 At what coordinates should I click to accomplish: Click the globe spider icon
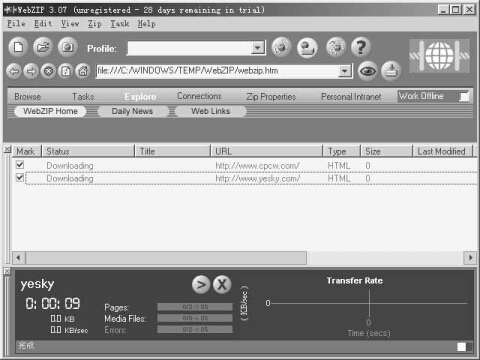pos(336,47)
